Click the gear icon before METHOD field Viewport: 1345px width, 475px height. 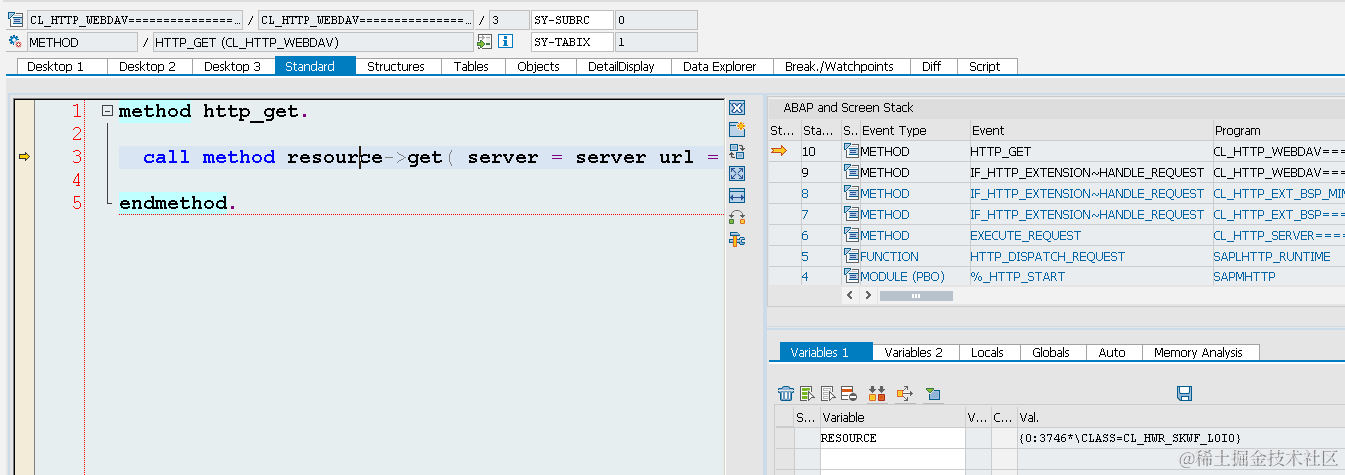pyautogui.click(x=15, y=42)
